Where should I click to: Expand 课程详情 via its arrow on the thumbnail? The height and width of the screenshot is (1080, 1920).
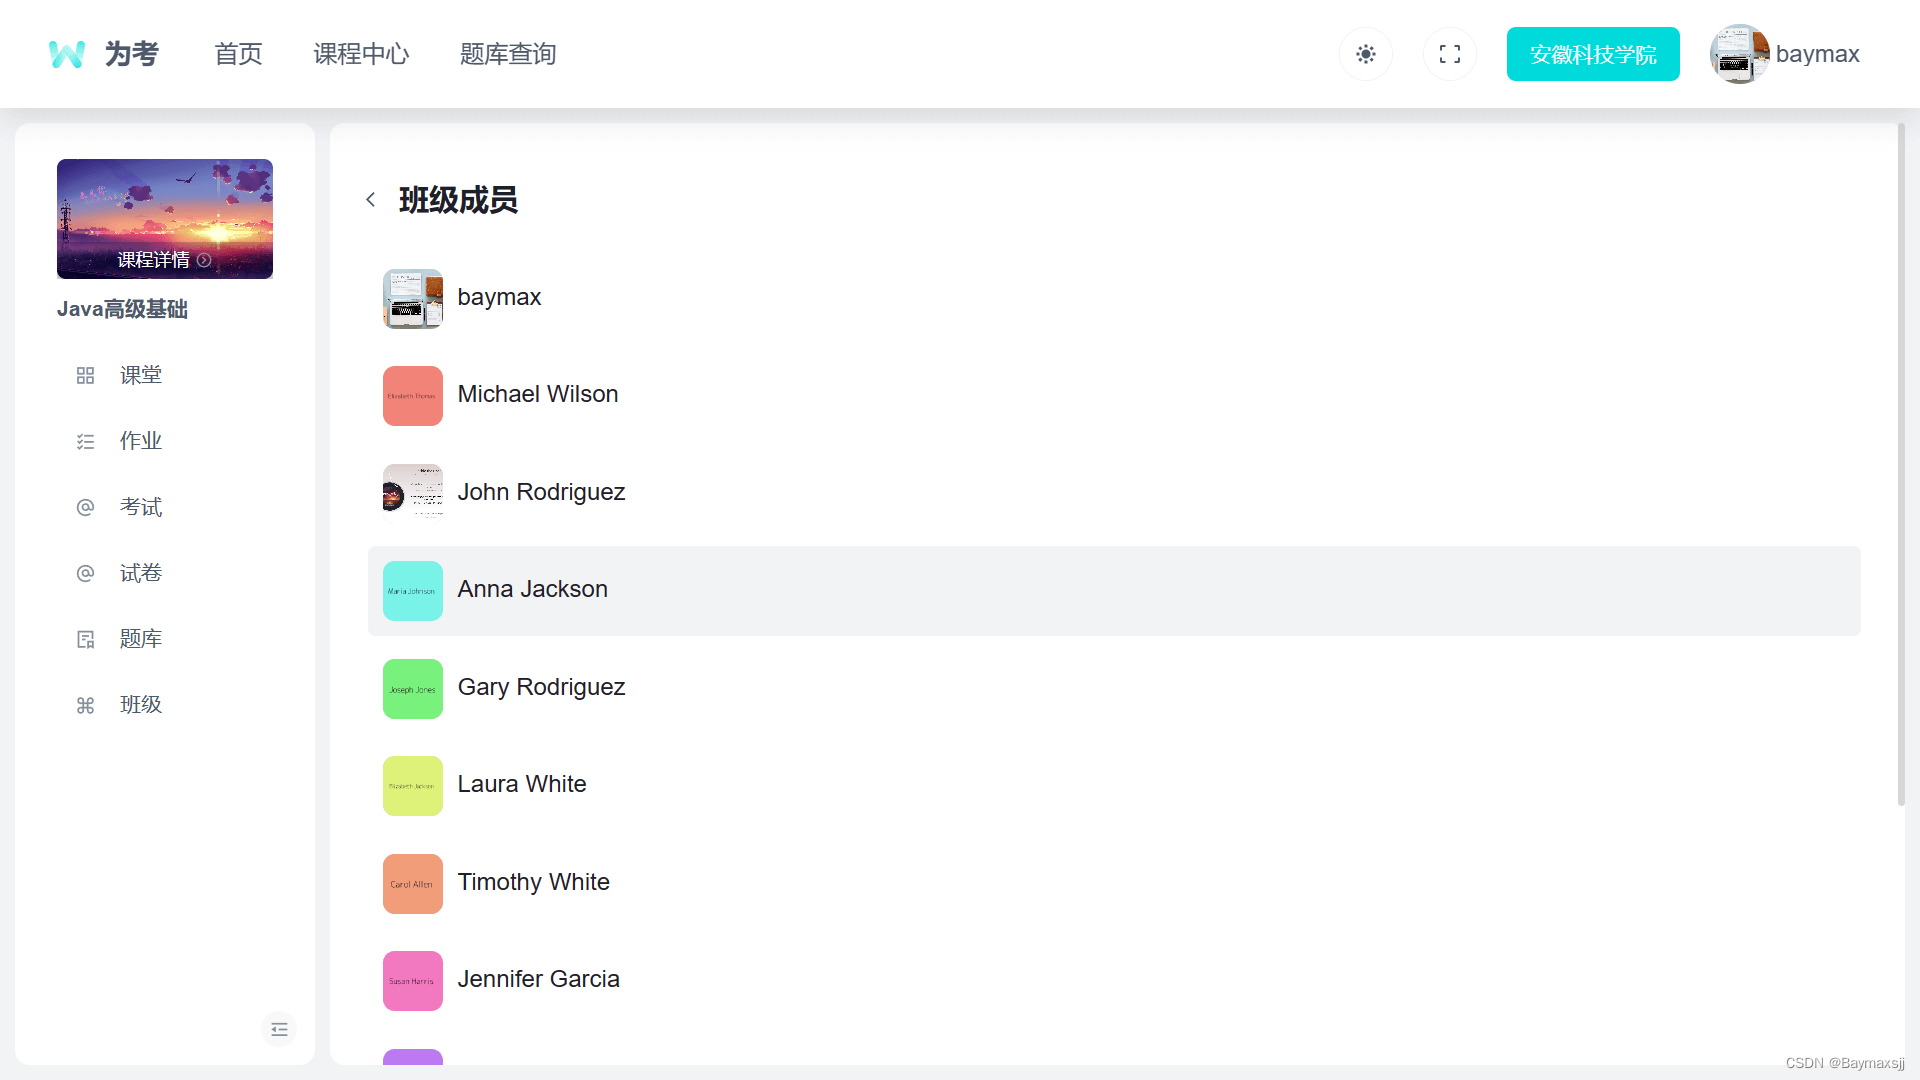pos(203,259)
